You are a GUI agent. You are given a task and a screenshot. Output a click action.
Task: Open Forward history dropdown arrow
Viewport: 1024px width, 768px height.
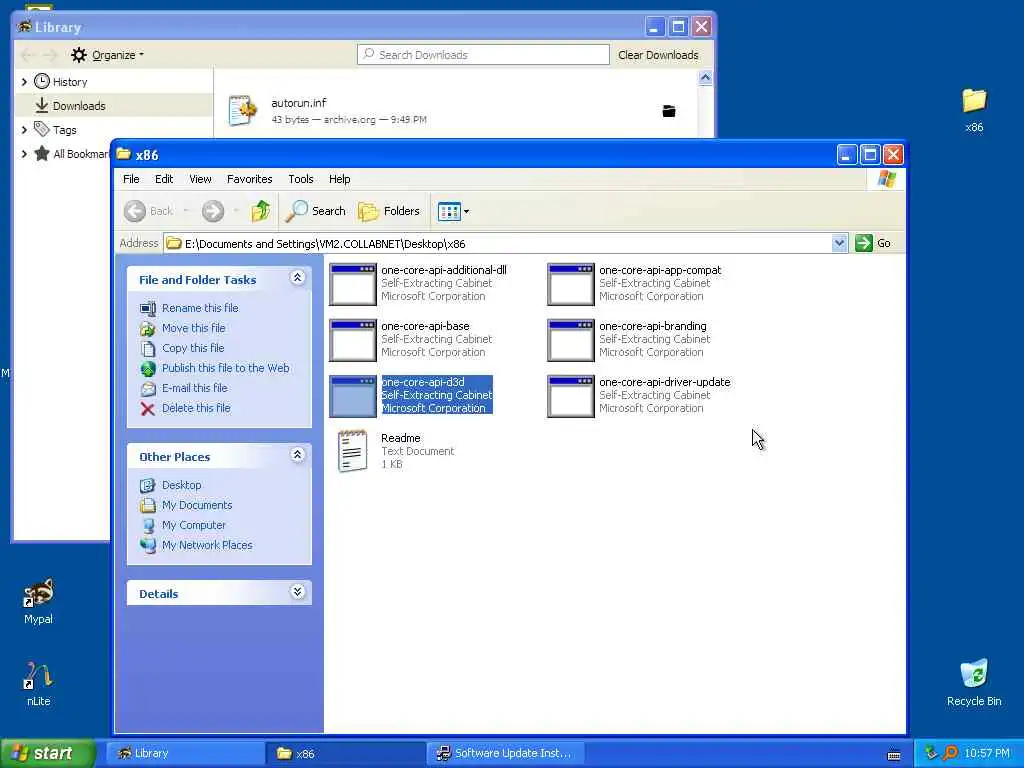point(236,211)
